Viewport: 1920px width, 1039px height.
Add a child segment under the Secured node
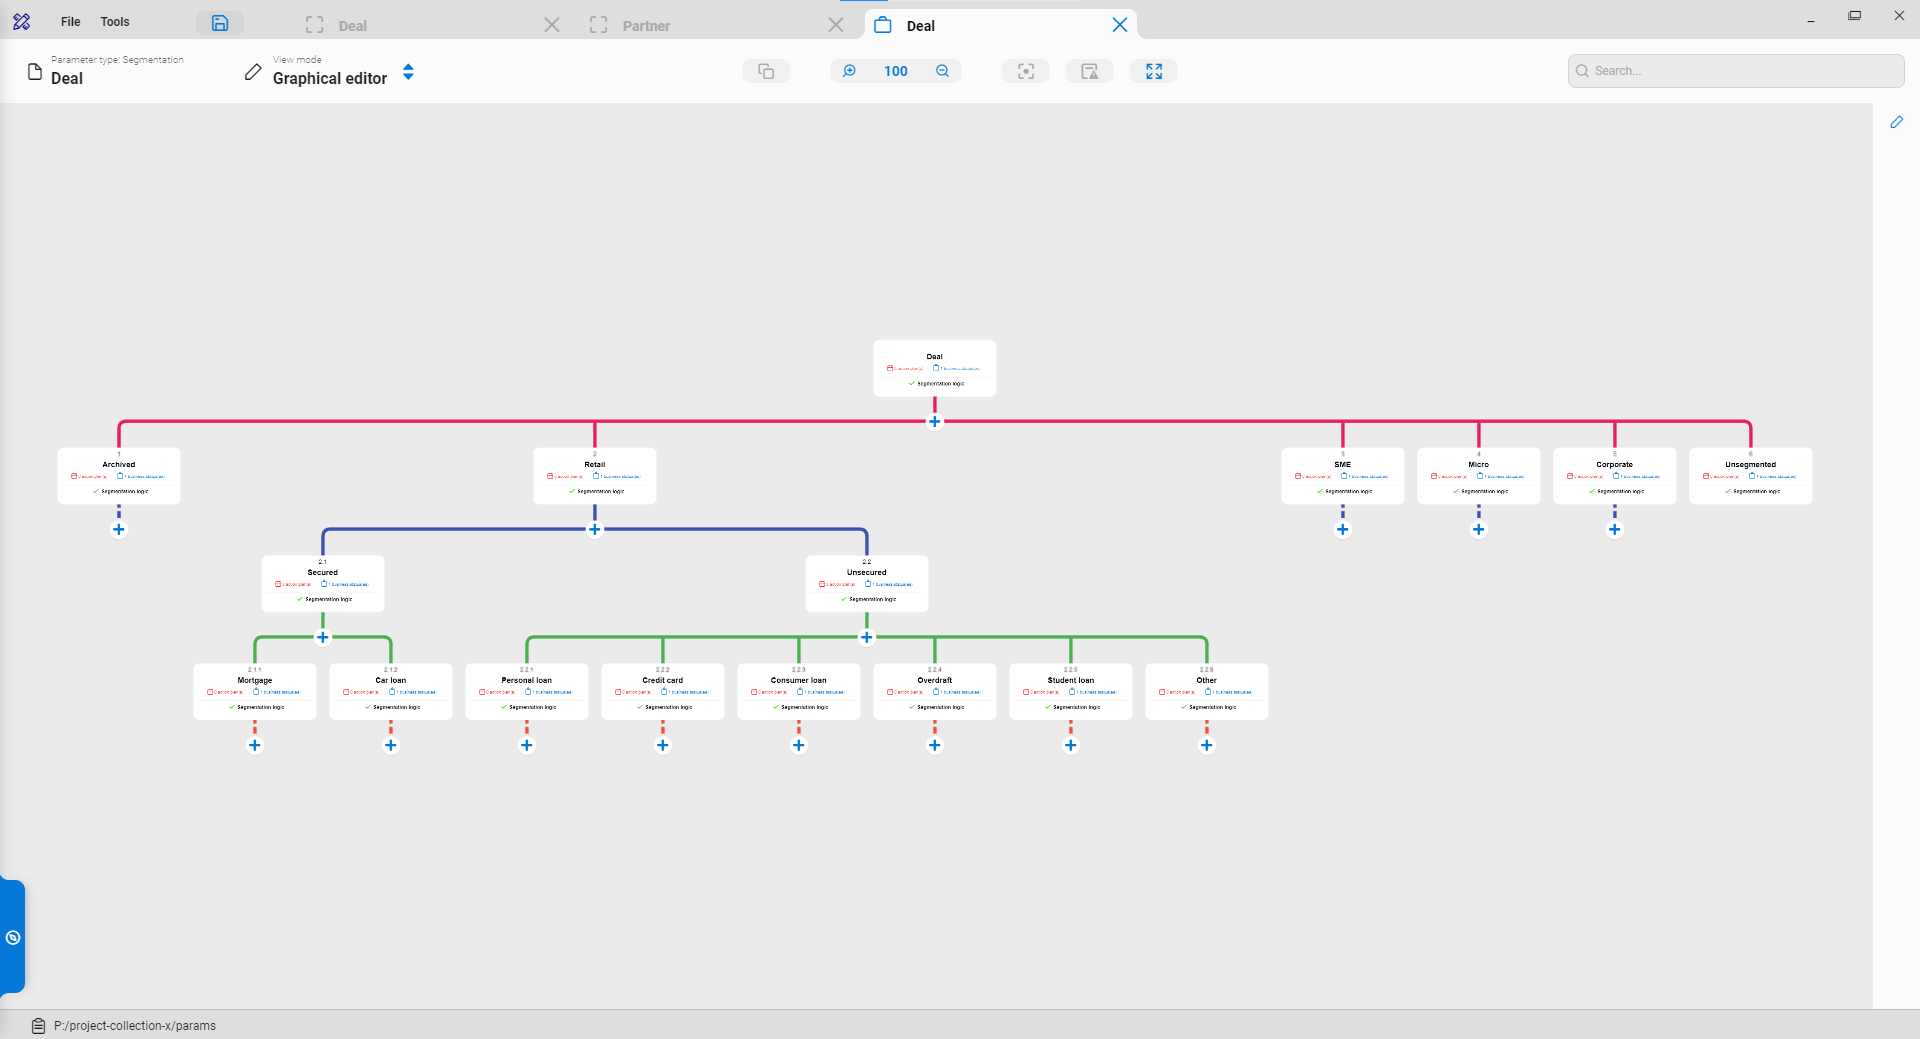(322, 637)
